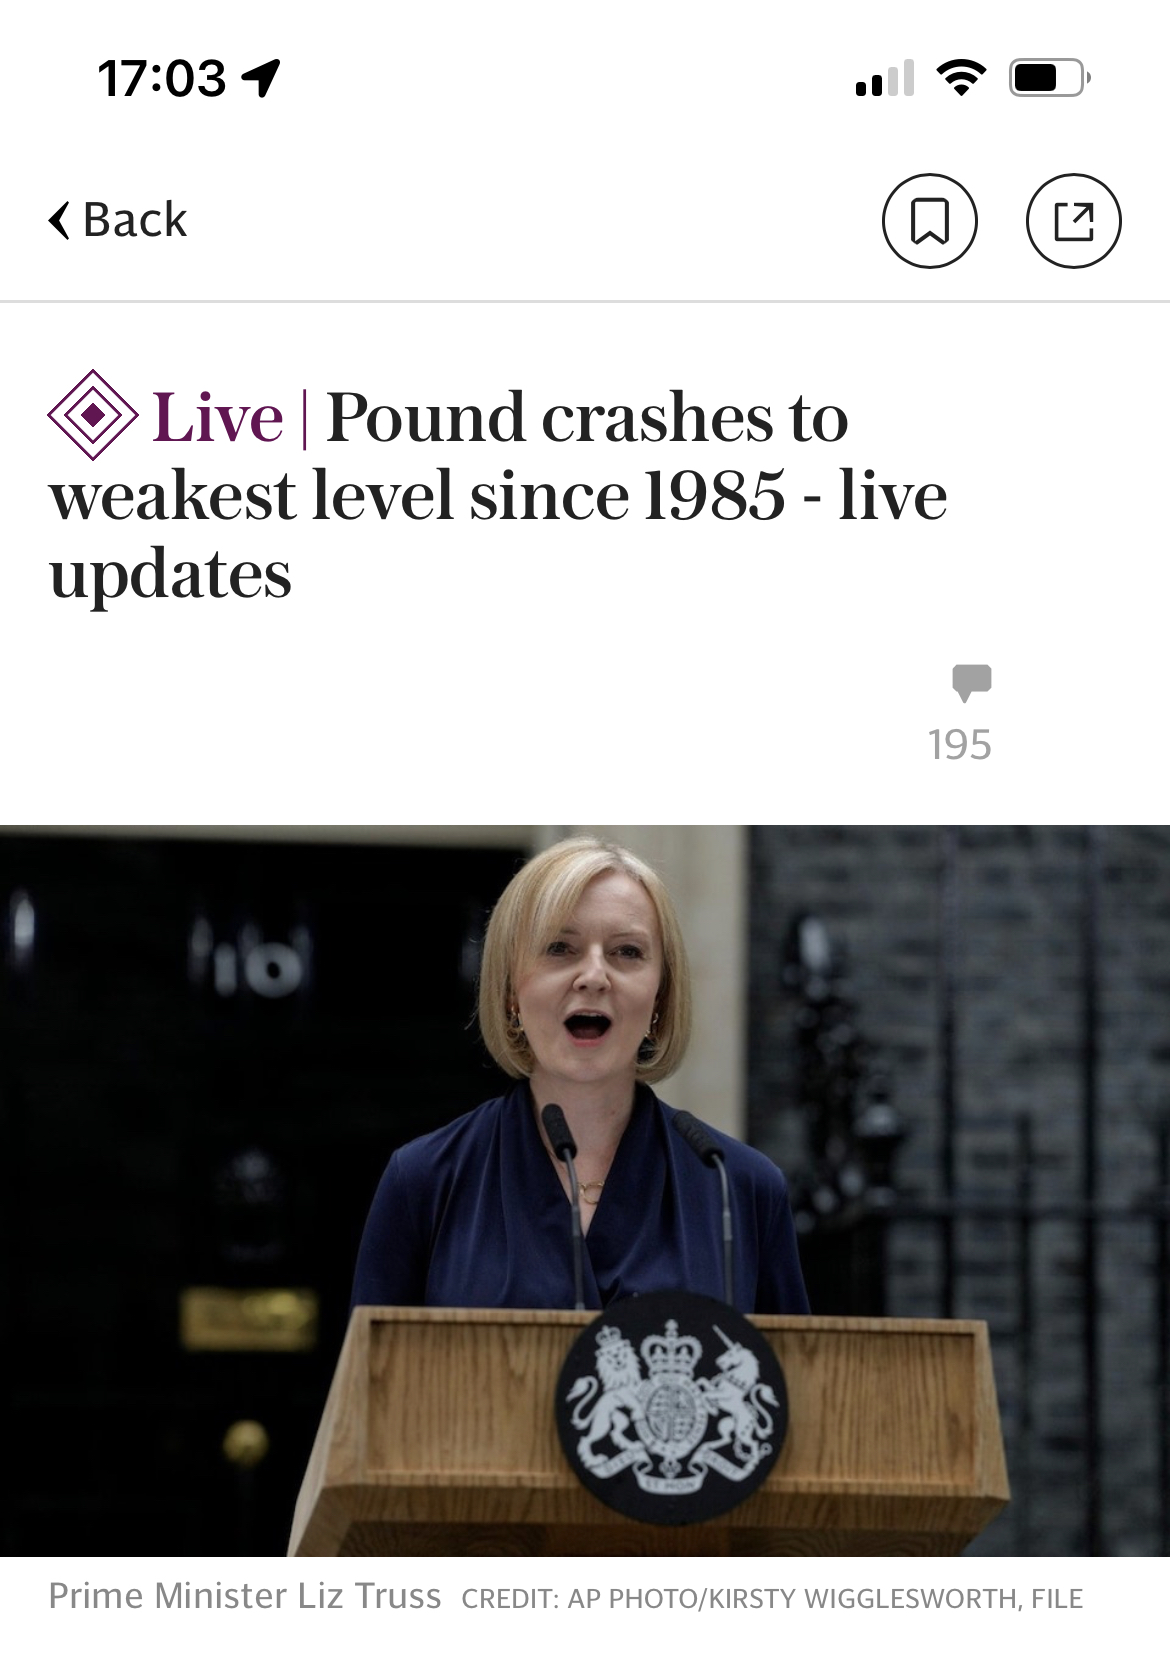Tap the Wi-Fi status icon
1170x1668 pixels.
(961, 78)
